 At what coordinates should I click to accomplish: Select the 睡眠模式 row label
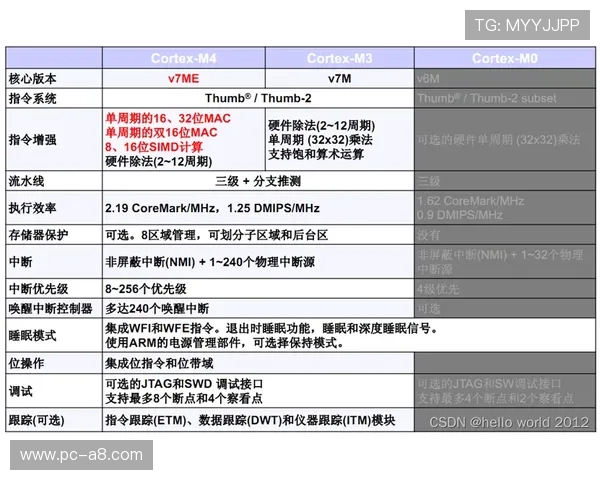(x=33, y=336)
